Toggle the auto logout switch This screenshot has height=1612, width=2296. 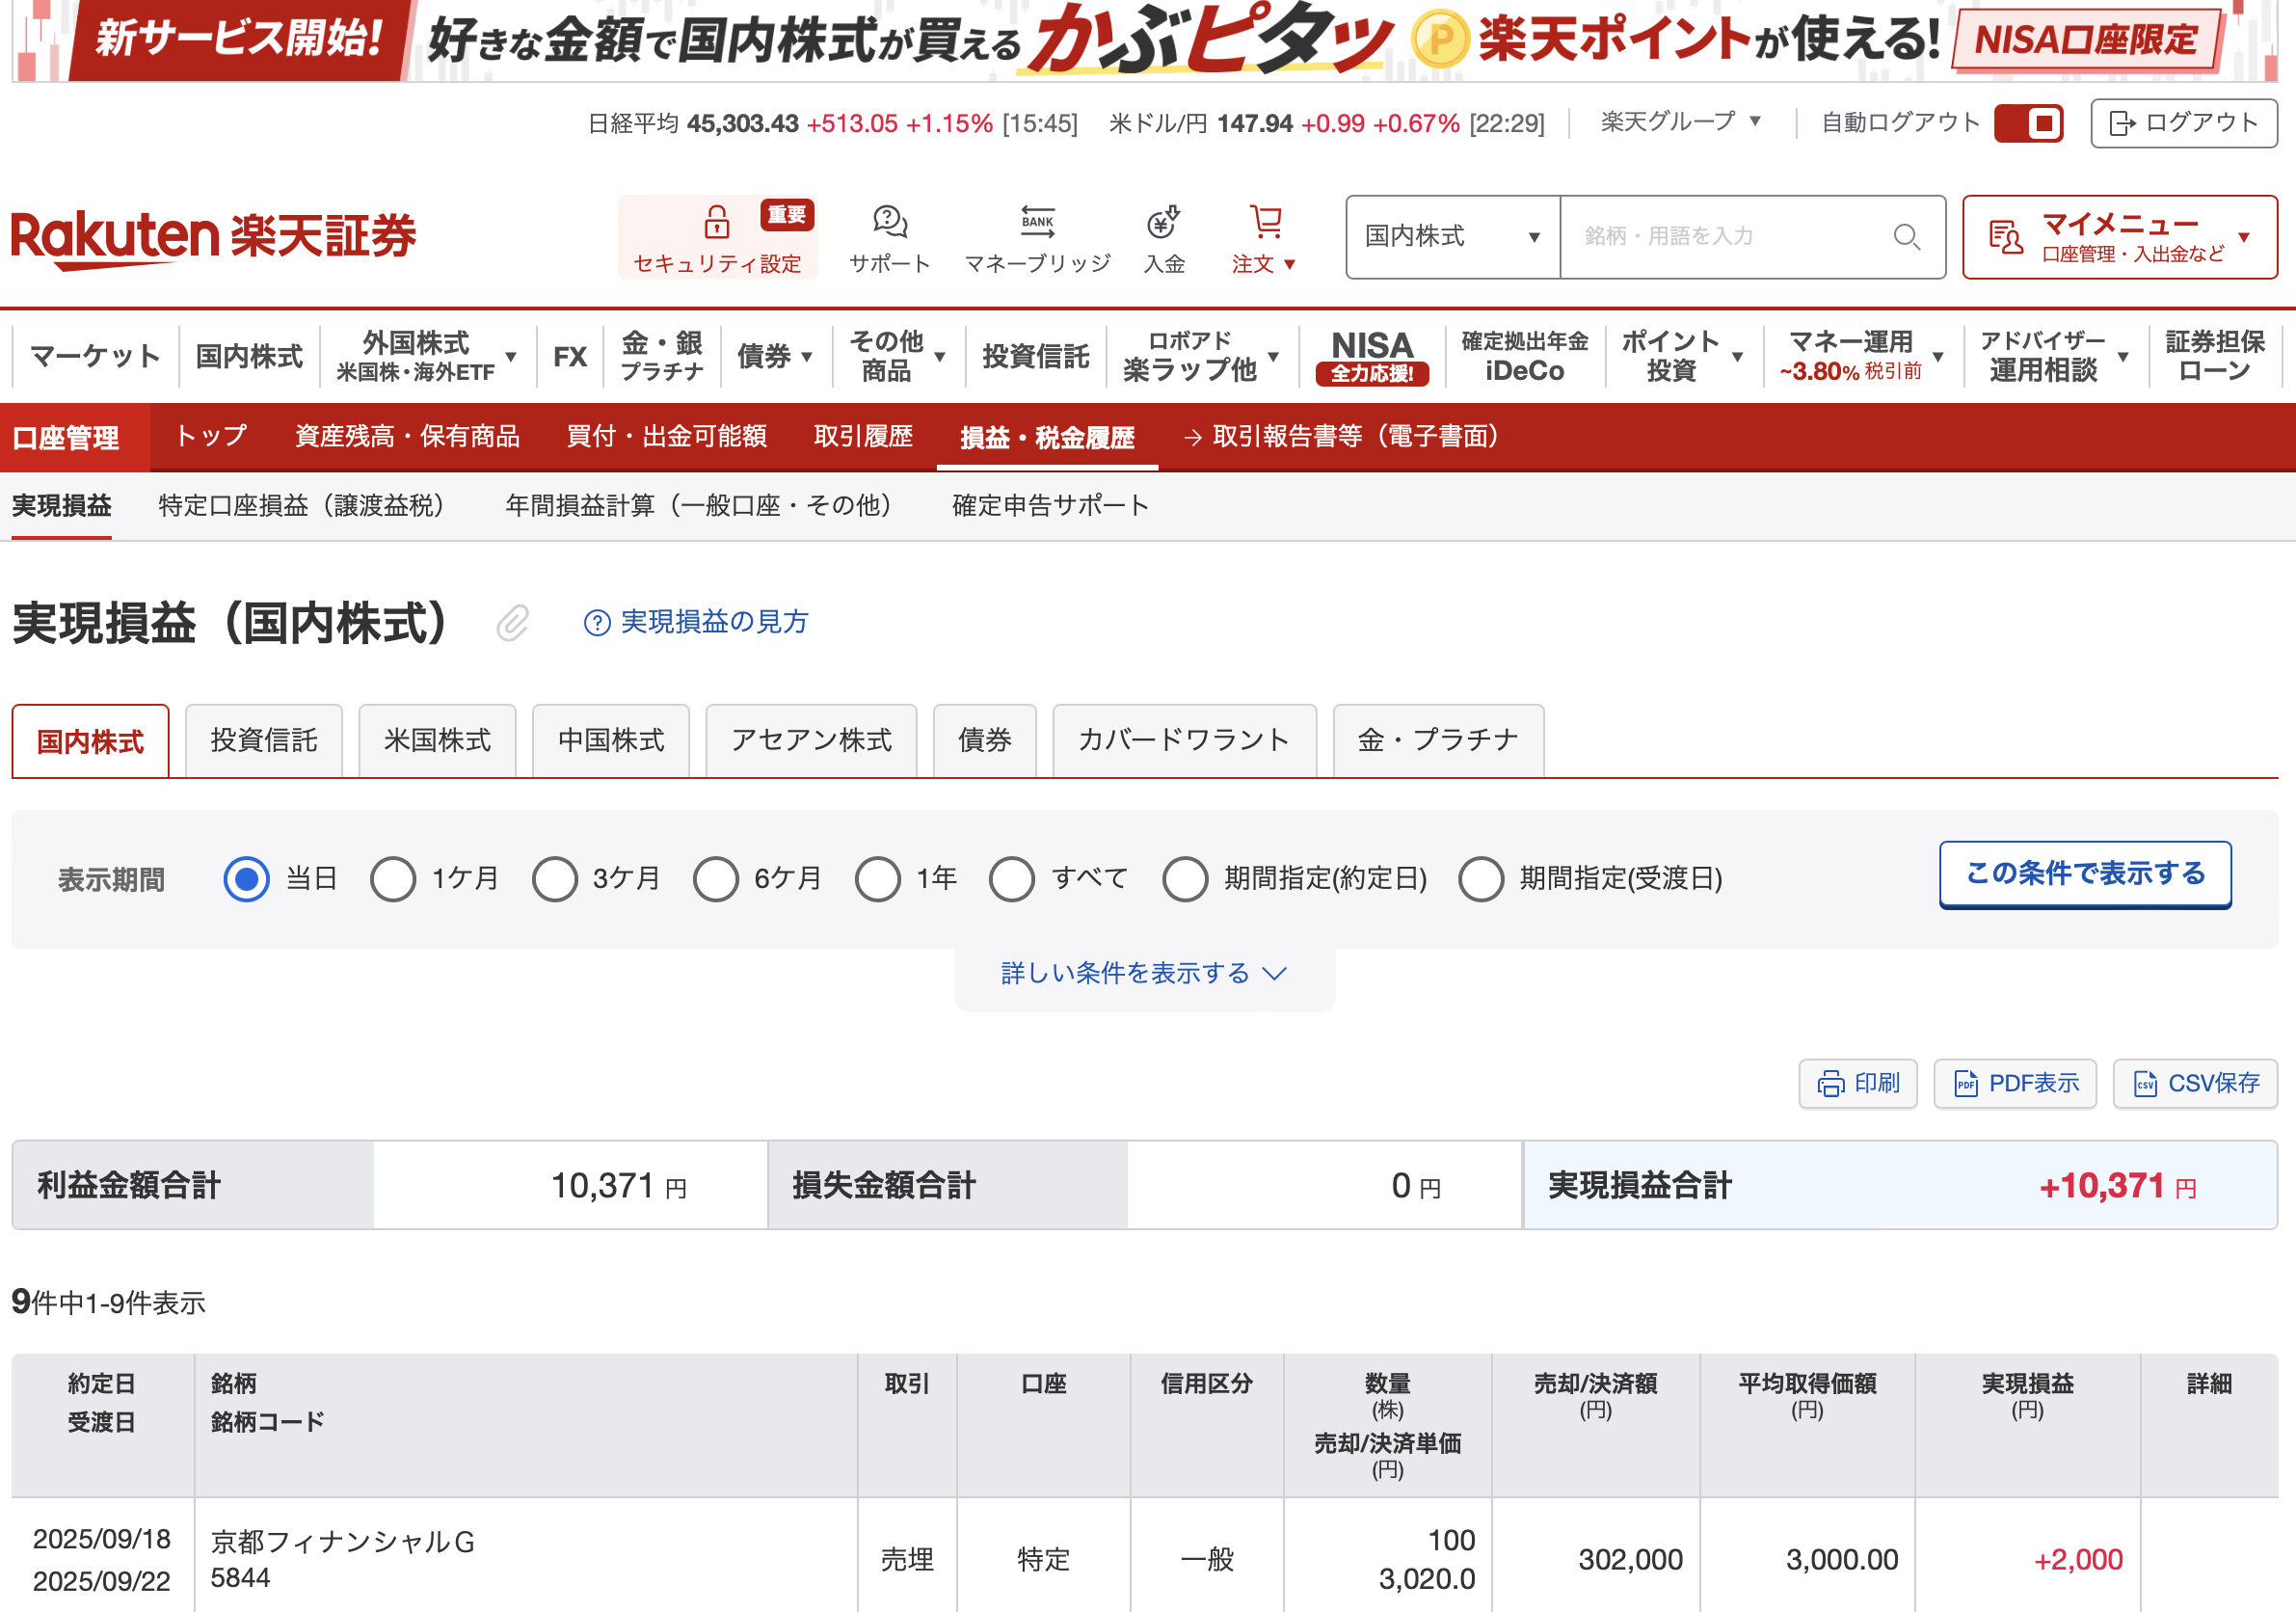[2027, 123]
